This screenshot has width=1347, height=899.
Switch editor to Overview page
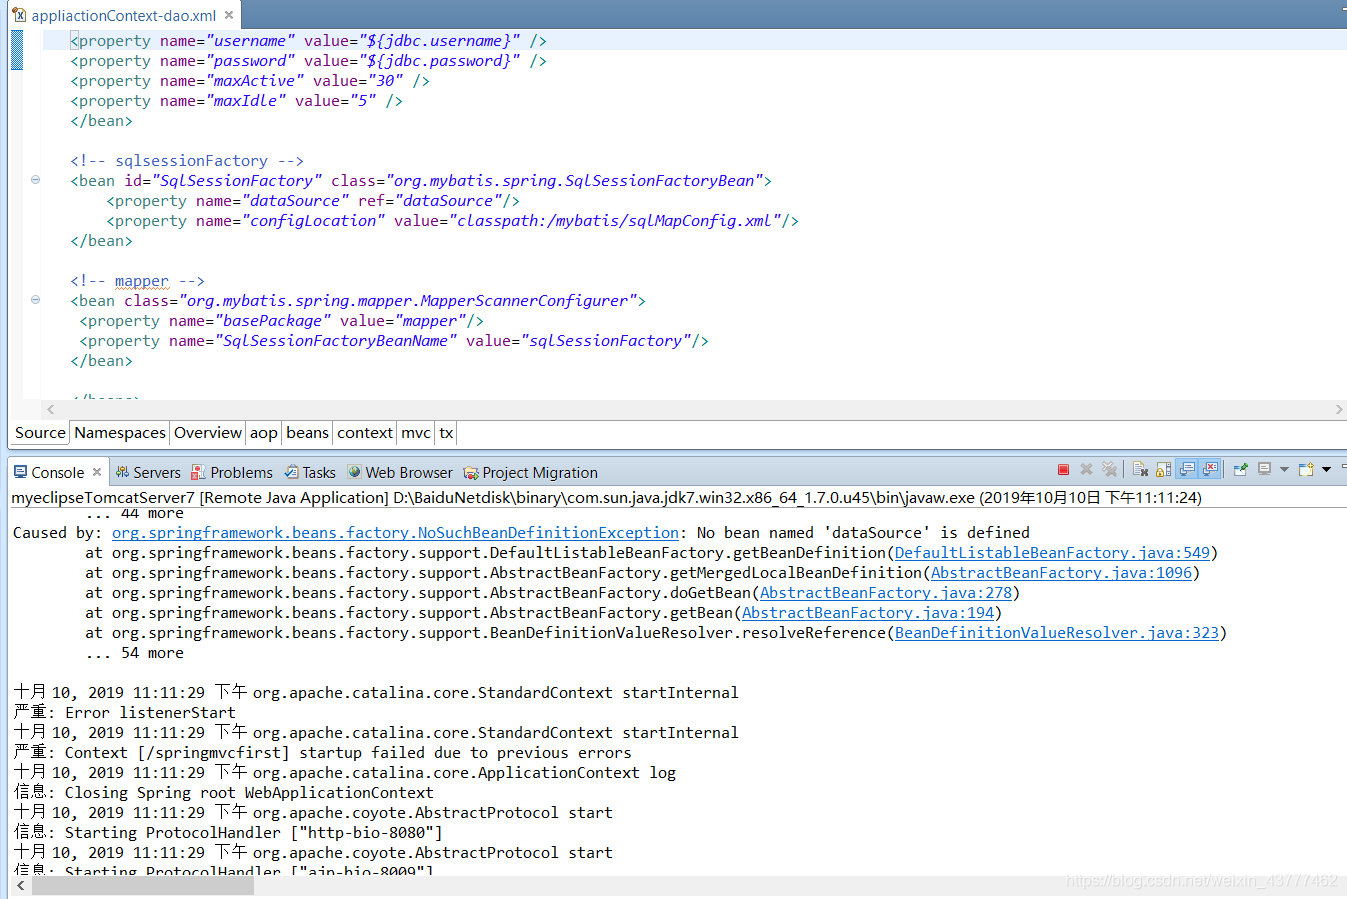tap(208, 433)
